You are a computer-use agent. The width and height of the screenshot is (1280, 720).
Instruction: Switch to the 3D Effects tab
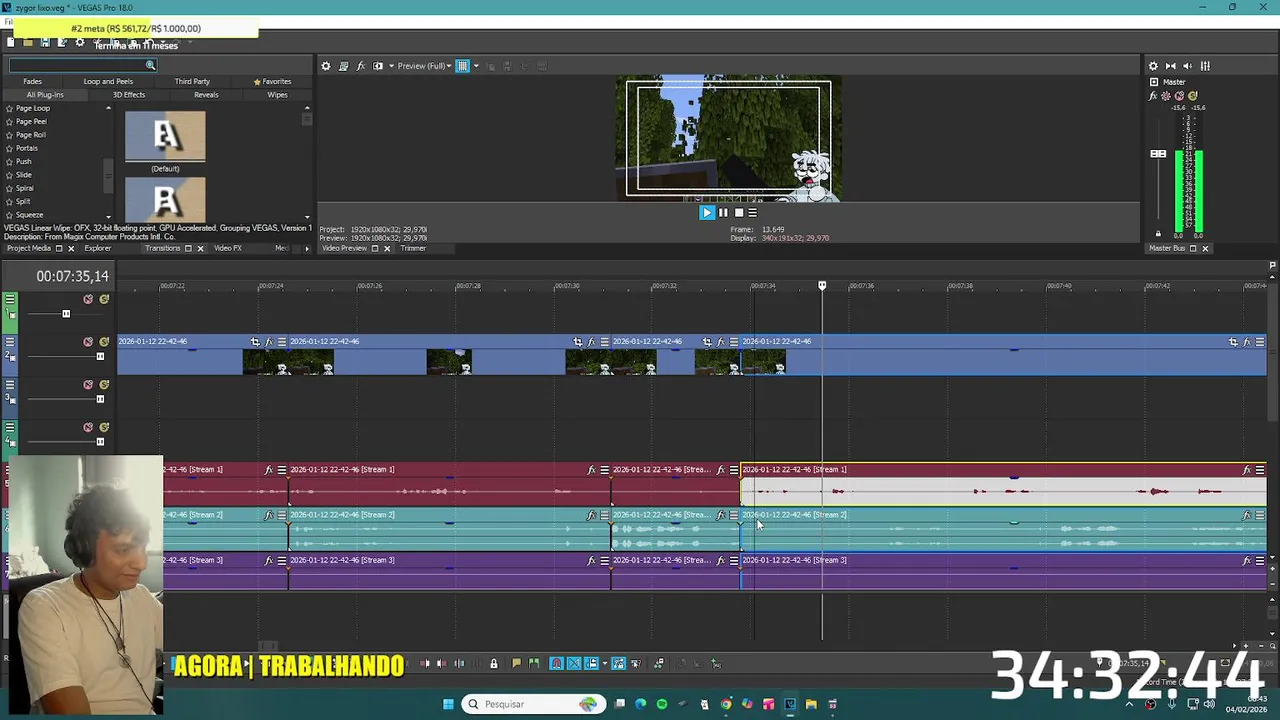(x=129, y=95)
